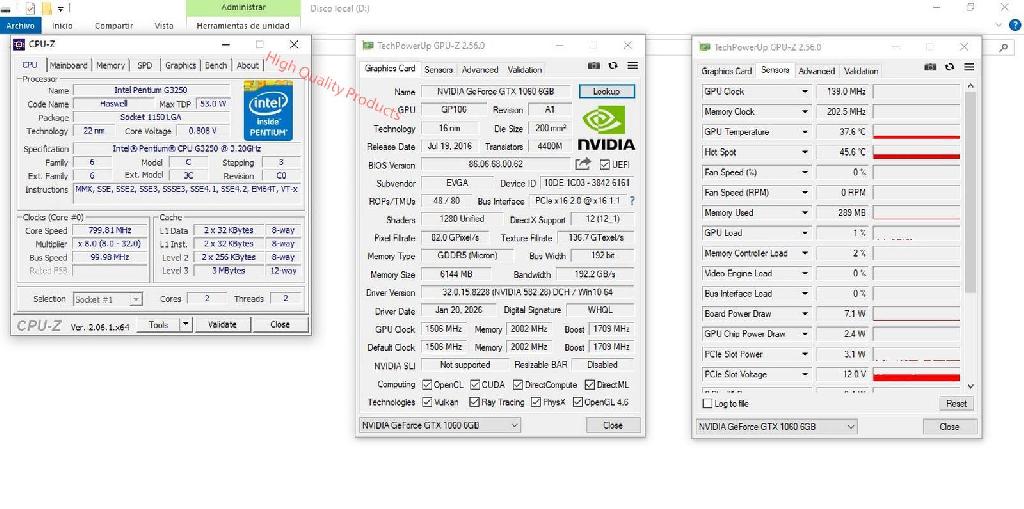
Task: Click refresh icon in Sensors GPU-Z window
Action: 950,67
